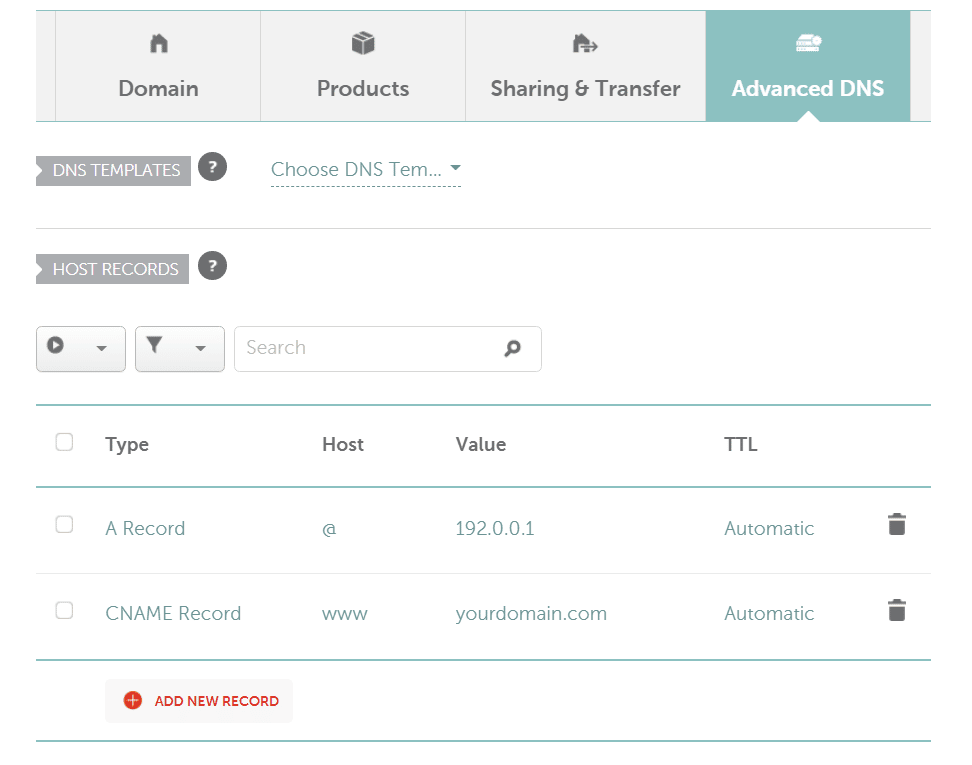Click trash icon for CNAME Record row

(x=897, y=610)
